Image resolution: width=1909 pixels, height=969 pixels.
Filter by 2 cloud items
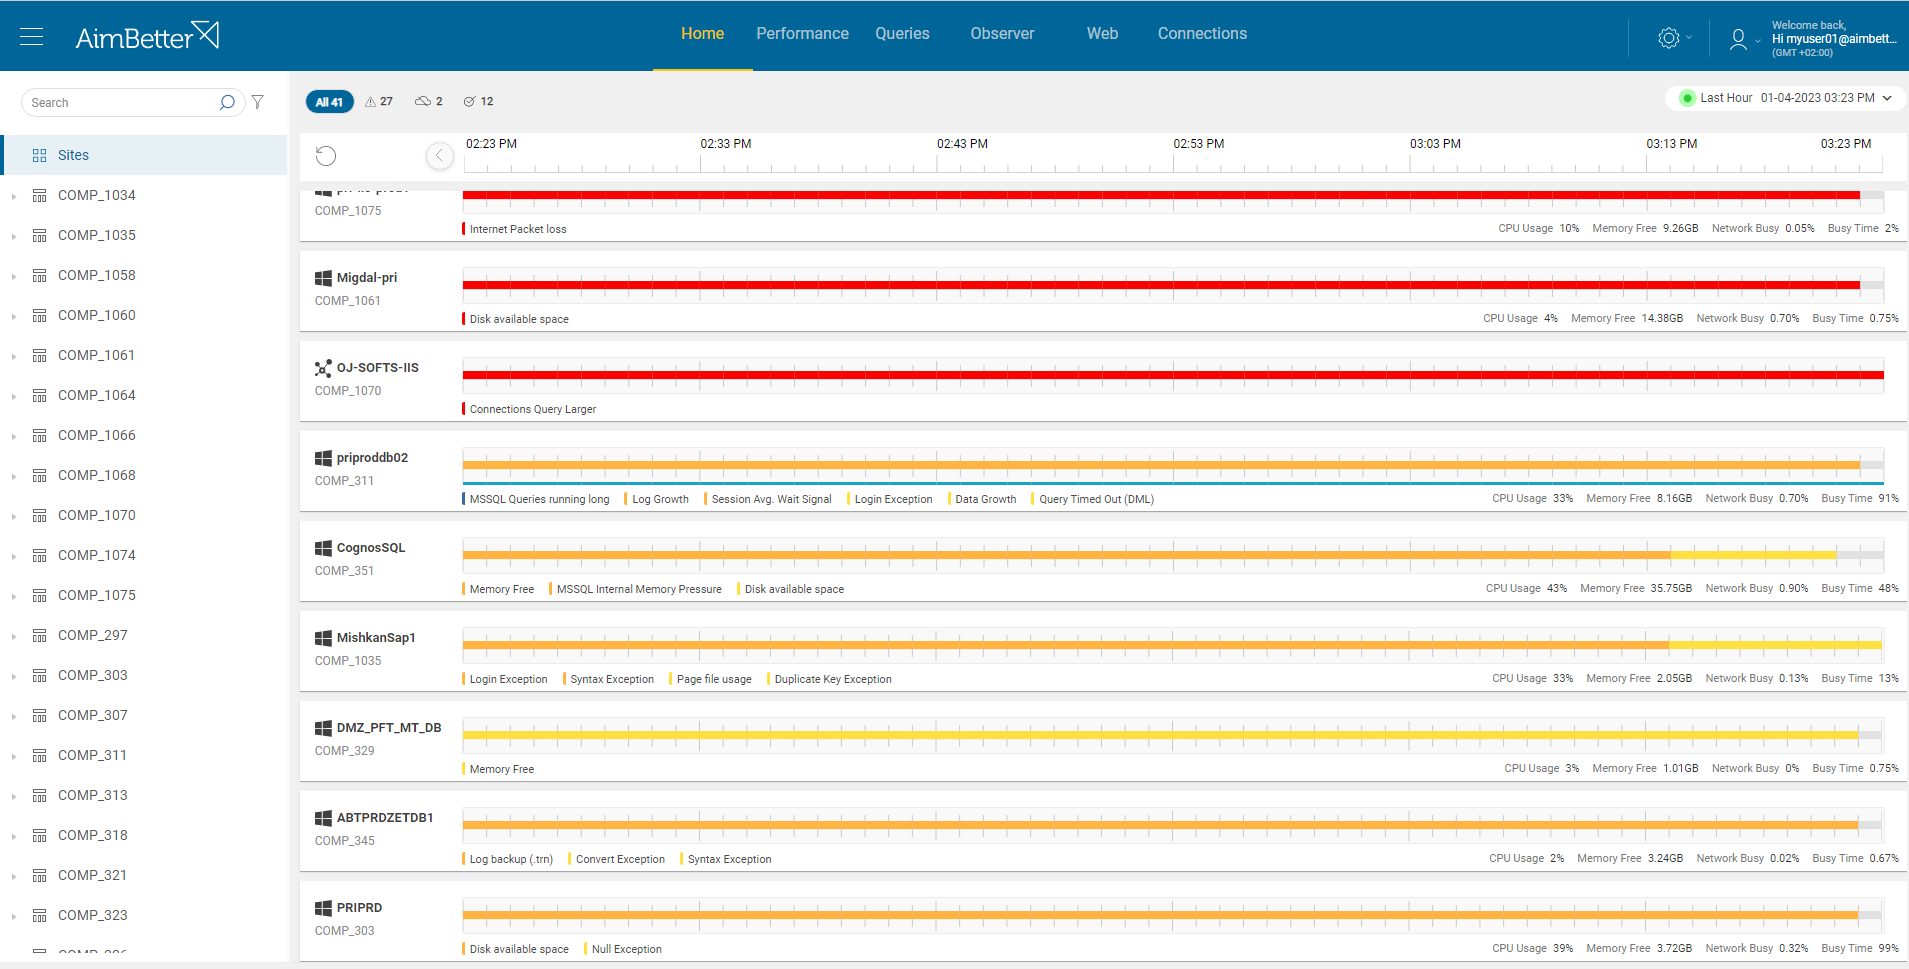click(x=429, y=102)
